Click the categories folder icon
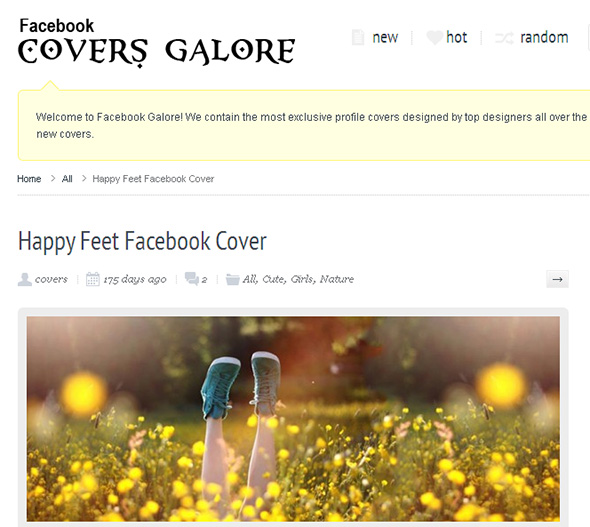 [x=233, y=279]
